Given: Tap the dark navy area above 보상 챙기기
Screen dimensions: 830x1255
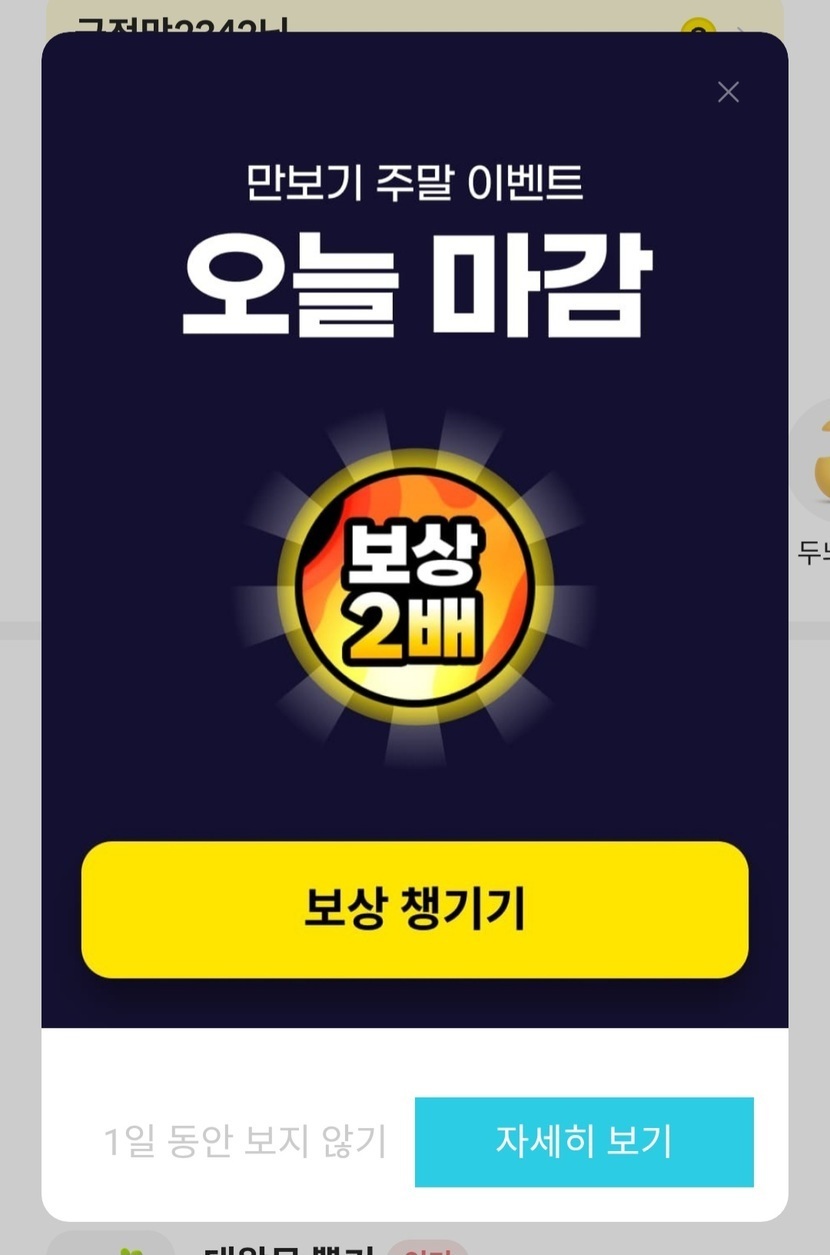Looking at the screenshot, I should [x=414, y=805].
